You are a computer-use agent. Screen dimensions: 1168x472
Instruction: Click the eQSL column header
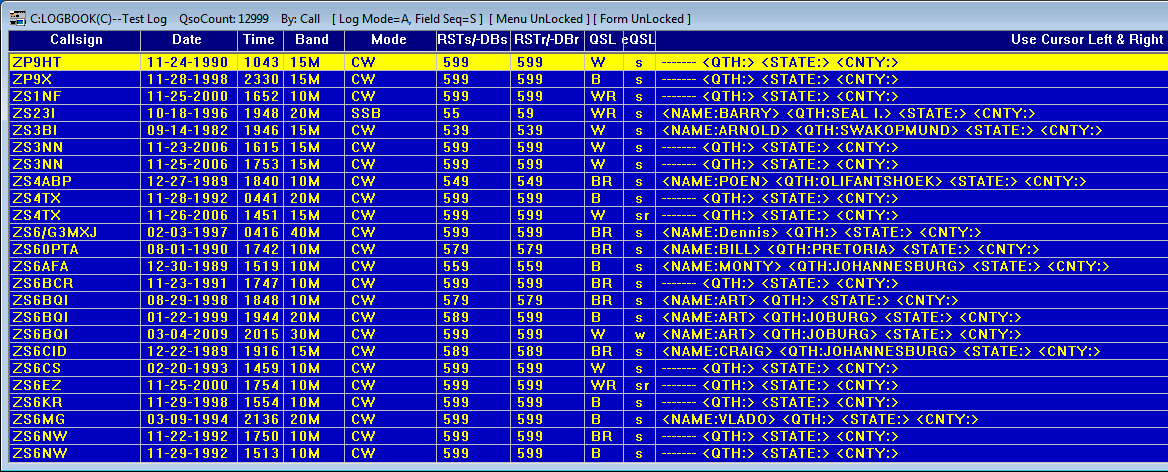pyautogui.click(x=639, y=40)
